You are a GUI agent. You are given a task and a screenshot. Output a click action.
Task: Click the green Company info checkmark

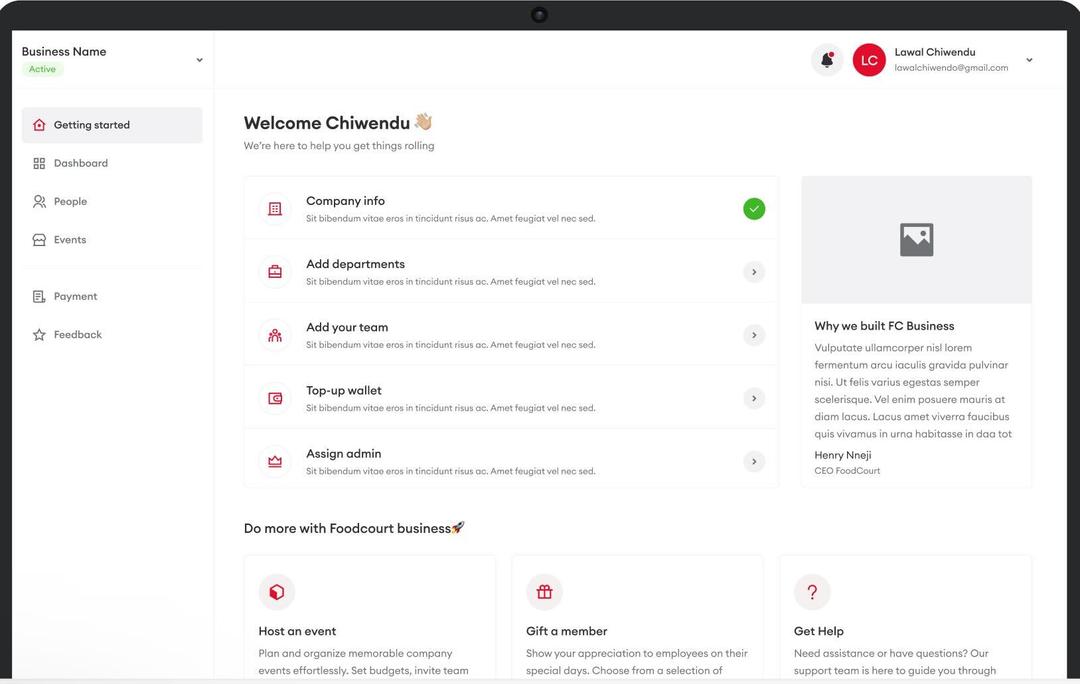coord(754,209)
